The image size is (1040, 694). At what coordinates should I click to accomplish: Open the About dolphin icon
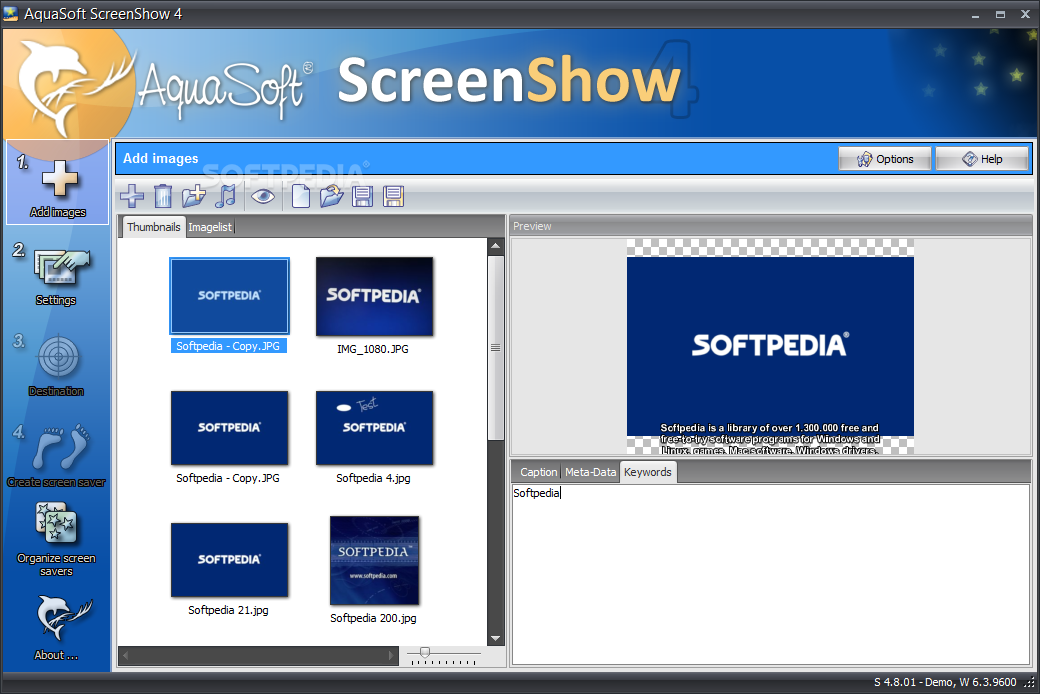coord(56,628)
